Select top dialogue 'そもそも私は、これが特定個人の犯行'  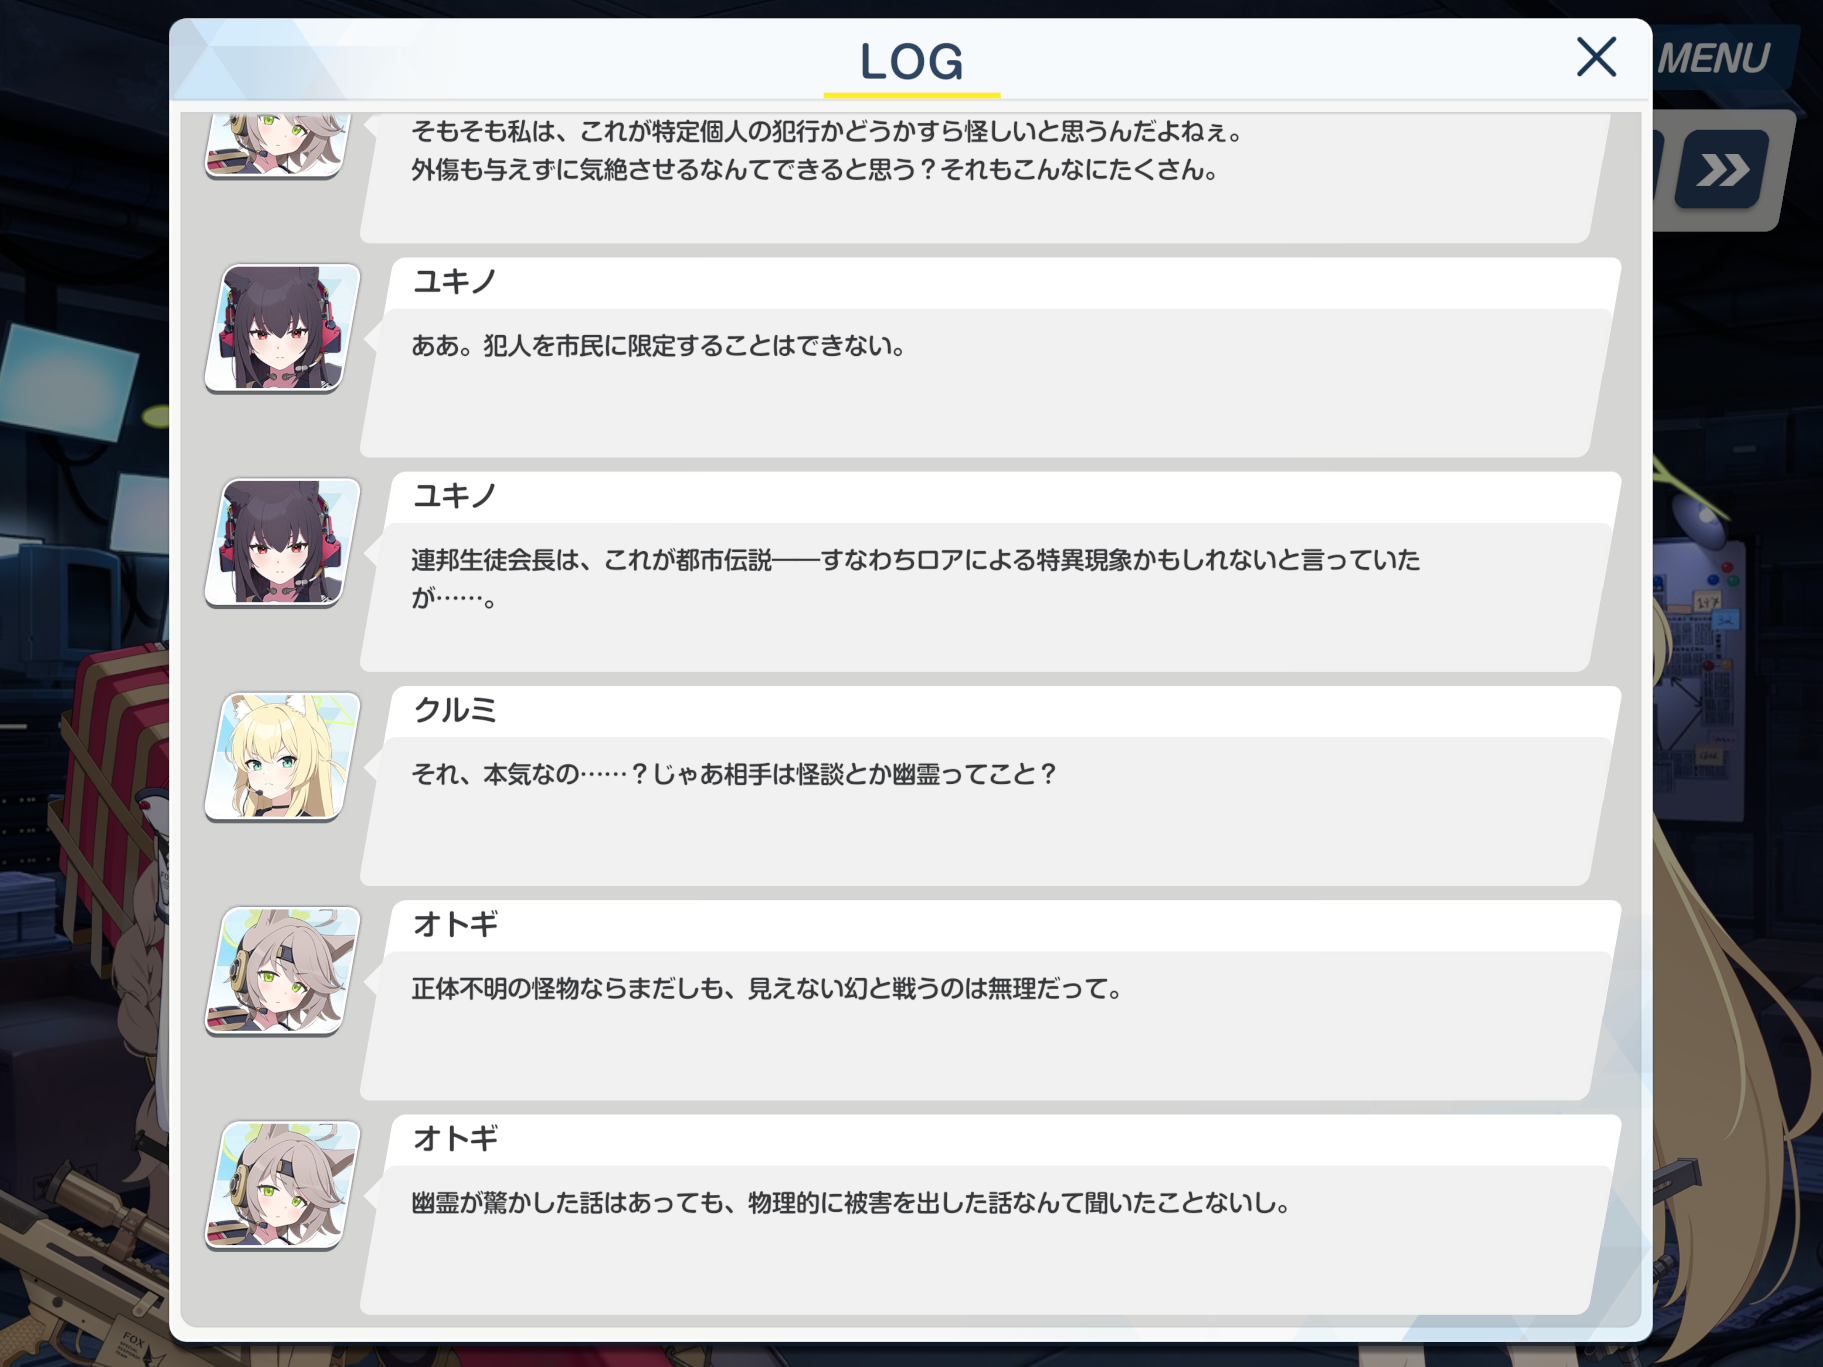coord(827,151)
